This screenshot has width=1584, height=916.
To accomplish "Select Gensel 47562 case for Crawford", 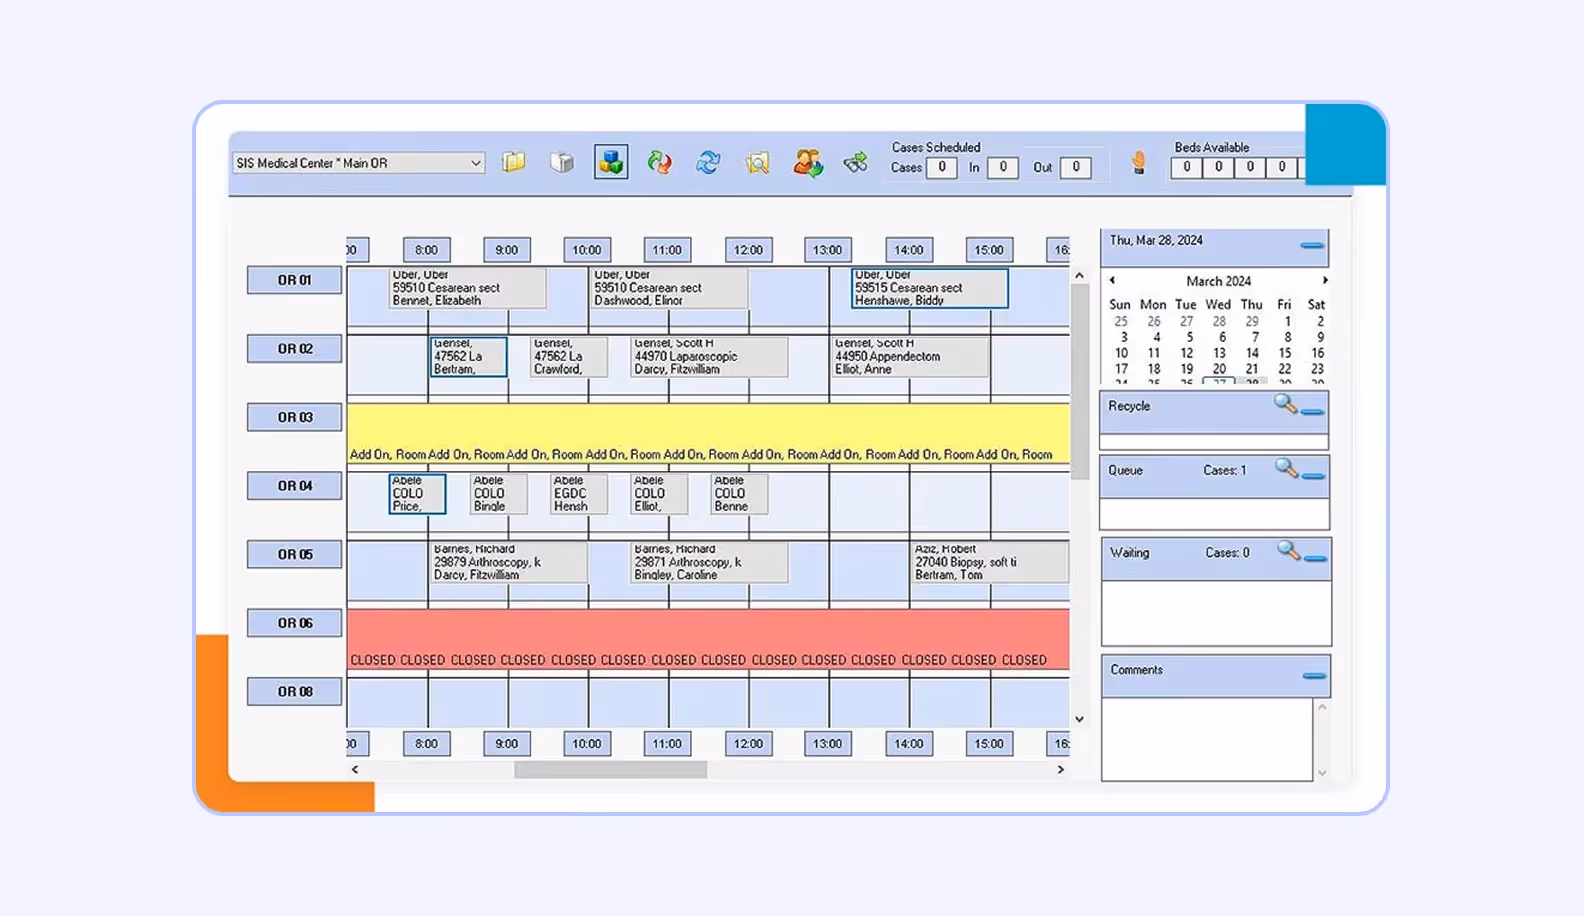I will tap(569, 357).
